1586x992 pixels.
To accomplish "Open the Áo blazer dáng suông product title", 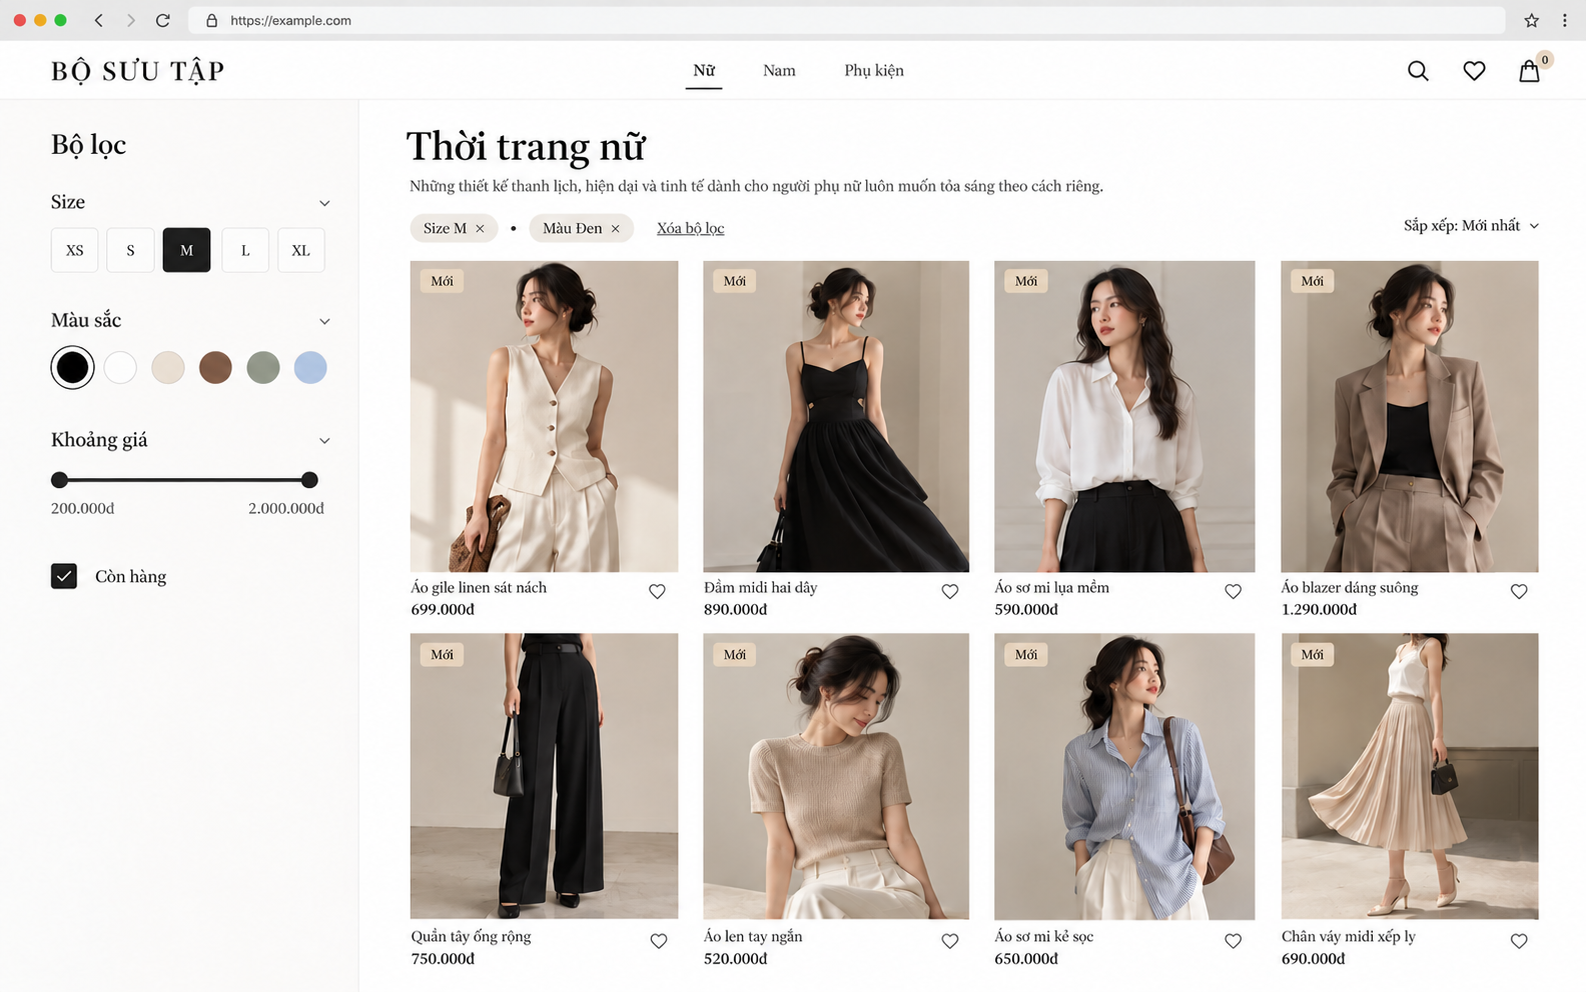I will coord(1350,588).
